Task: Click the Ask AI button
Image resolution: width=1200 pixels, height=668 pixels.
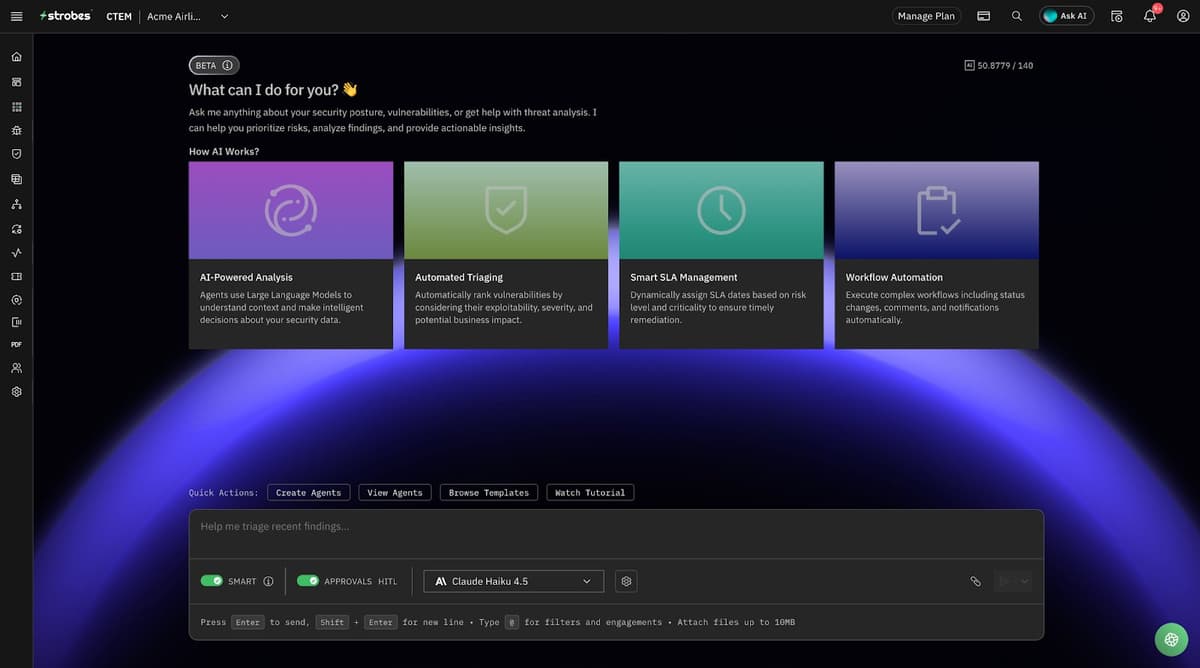Action: [1067, 16]
